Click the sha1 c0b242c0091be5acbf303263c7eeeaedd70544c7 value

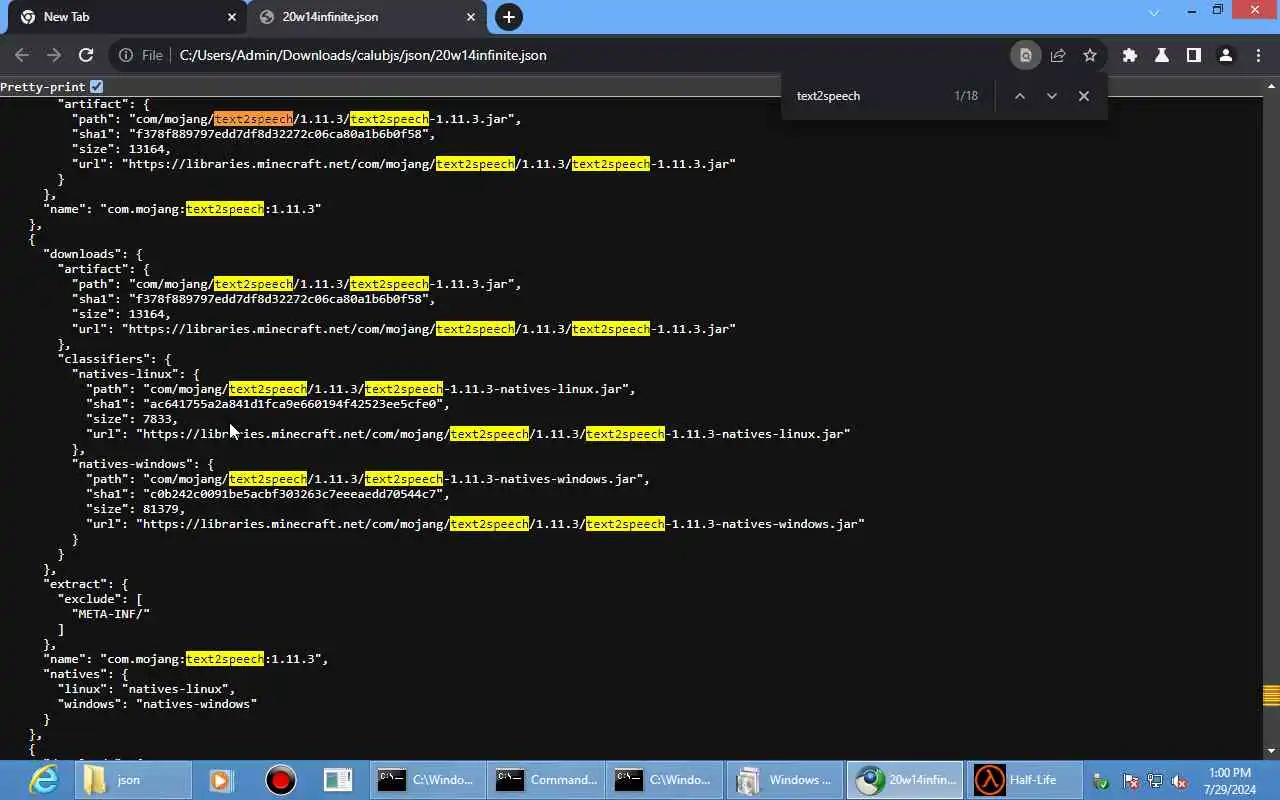295,494
